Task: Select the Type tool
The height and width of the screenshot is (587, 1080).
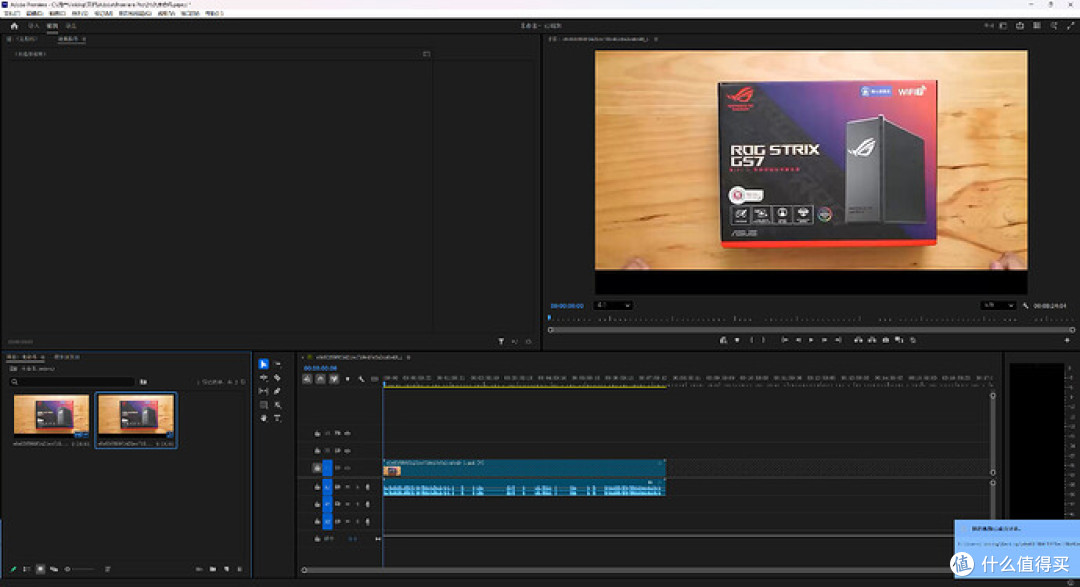Action: [x=278, y=418]
